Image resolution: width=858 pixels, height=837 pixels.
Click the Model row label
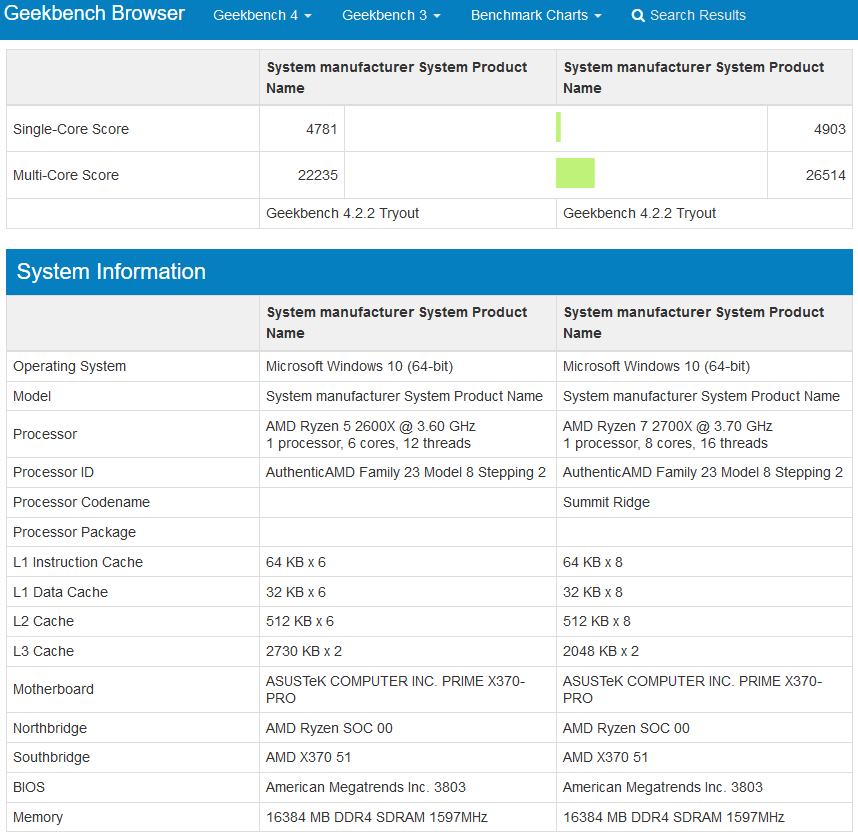pos(32,396)
